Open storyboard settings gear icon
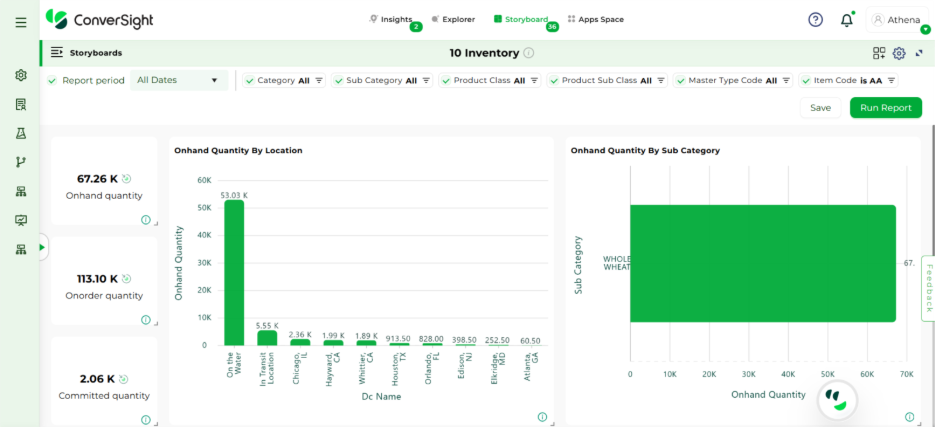 tap(899, 53)
